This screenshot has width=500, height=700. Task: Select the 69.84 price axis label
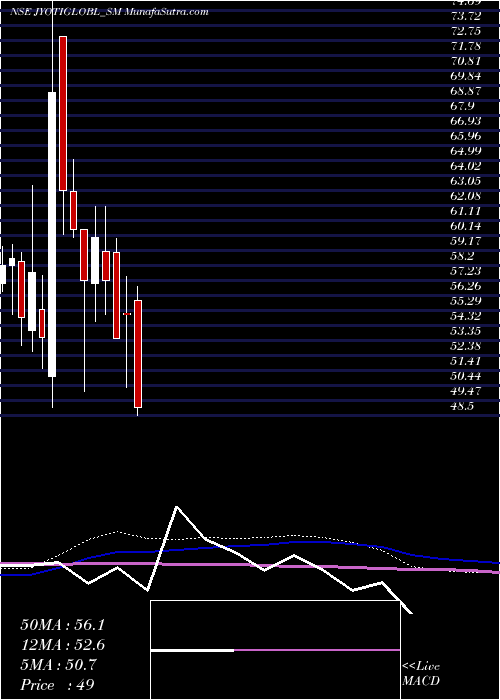coord(466,76)
